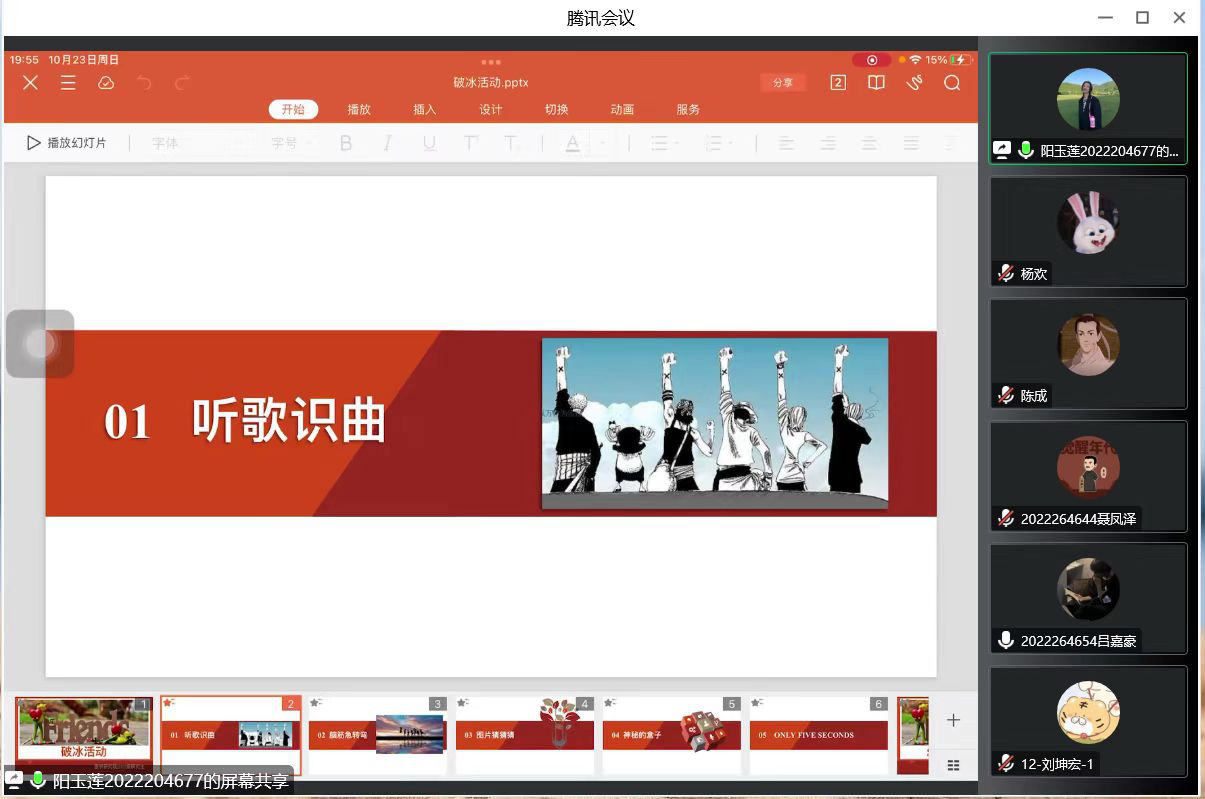The height and width of the screenshot is (799, 1205).
Task: Click 2022264644聂凤泽 participant tile
Action: tap(1088, 476)
